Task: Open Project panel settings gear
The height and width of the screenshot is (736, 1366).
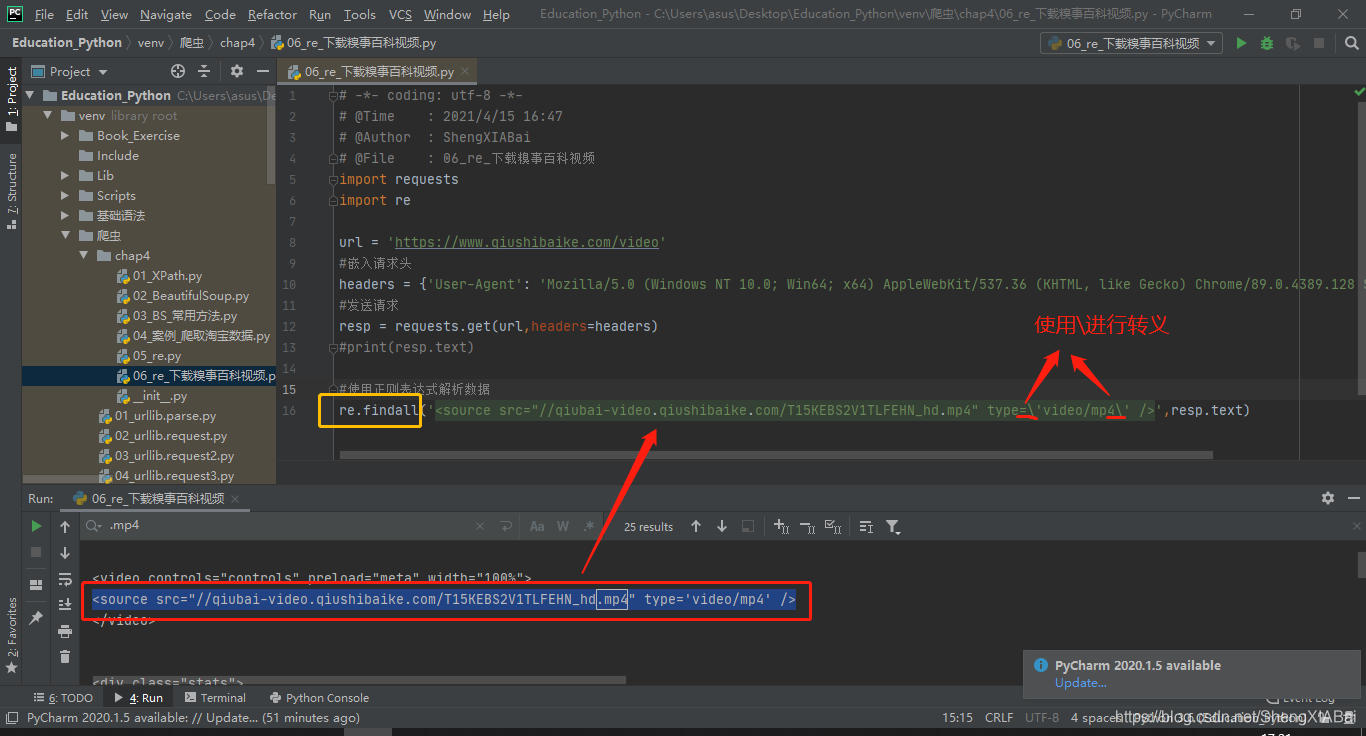Action: pos(237,71)
